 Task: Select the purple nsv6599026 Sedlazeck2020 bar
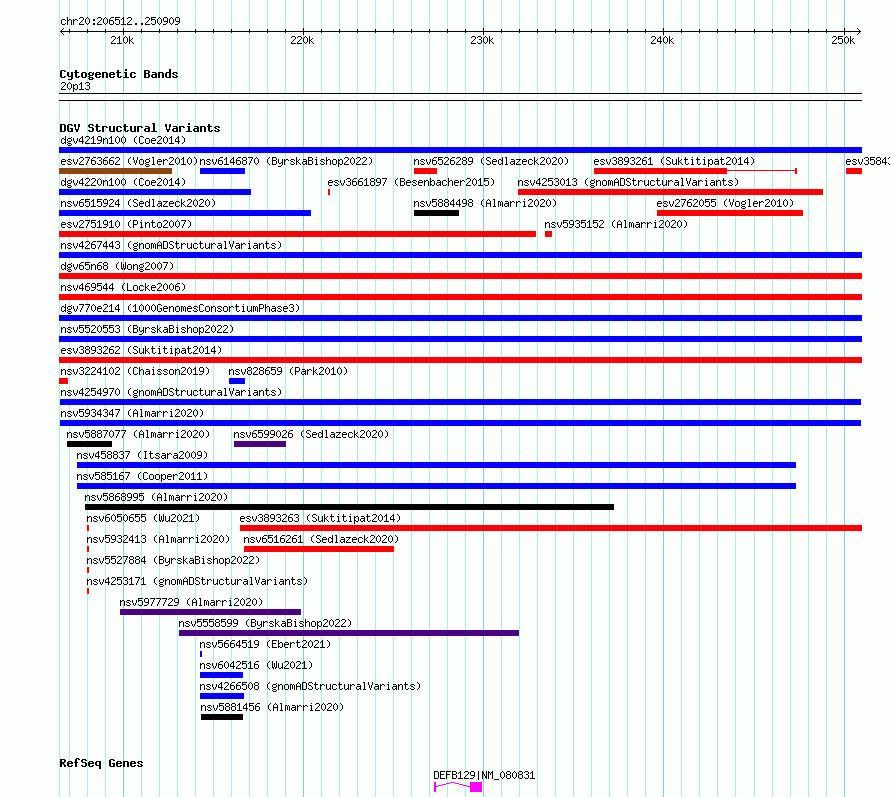click(x=260, y=444)
